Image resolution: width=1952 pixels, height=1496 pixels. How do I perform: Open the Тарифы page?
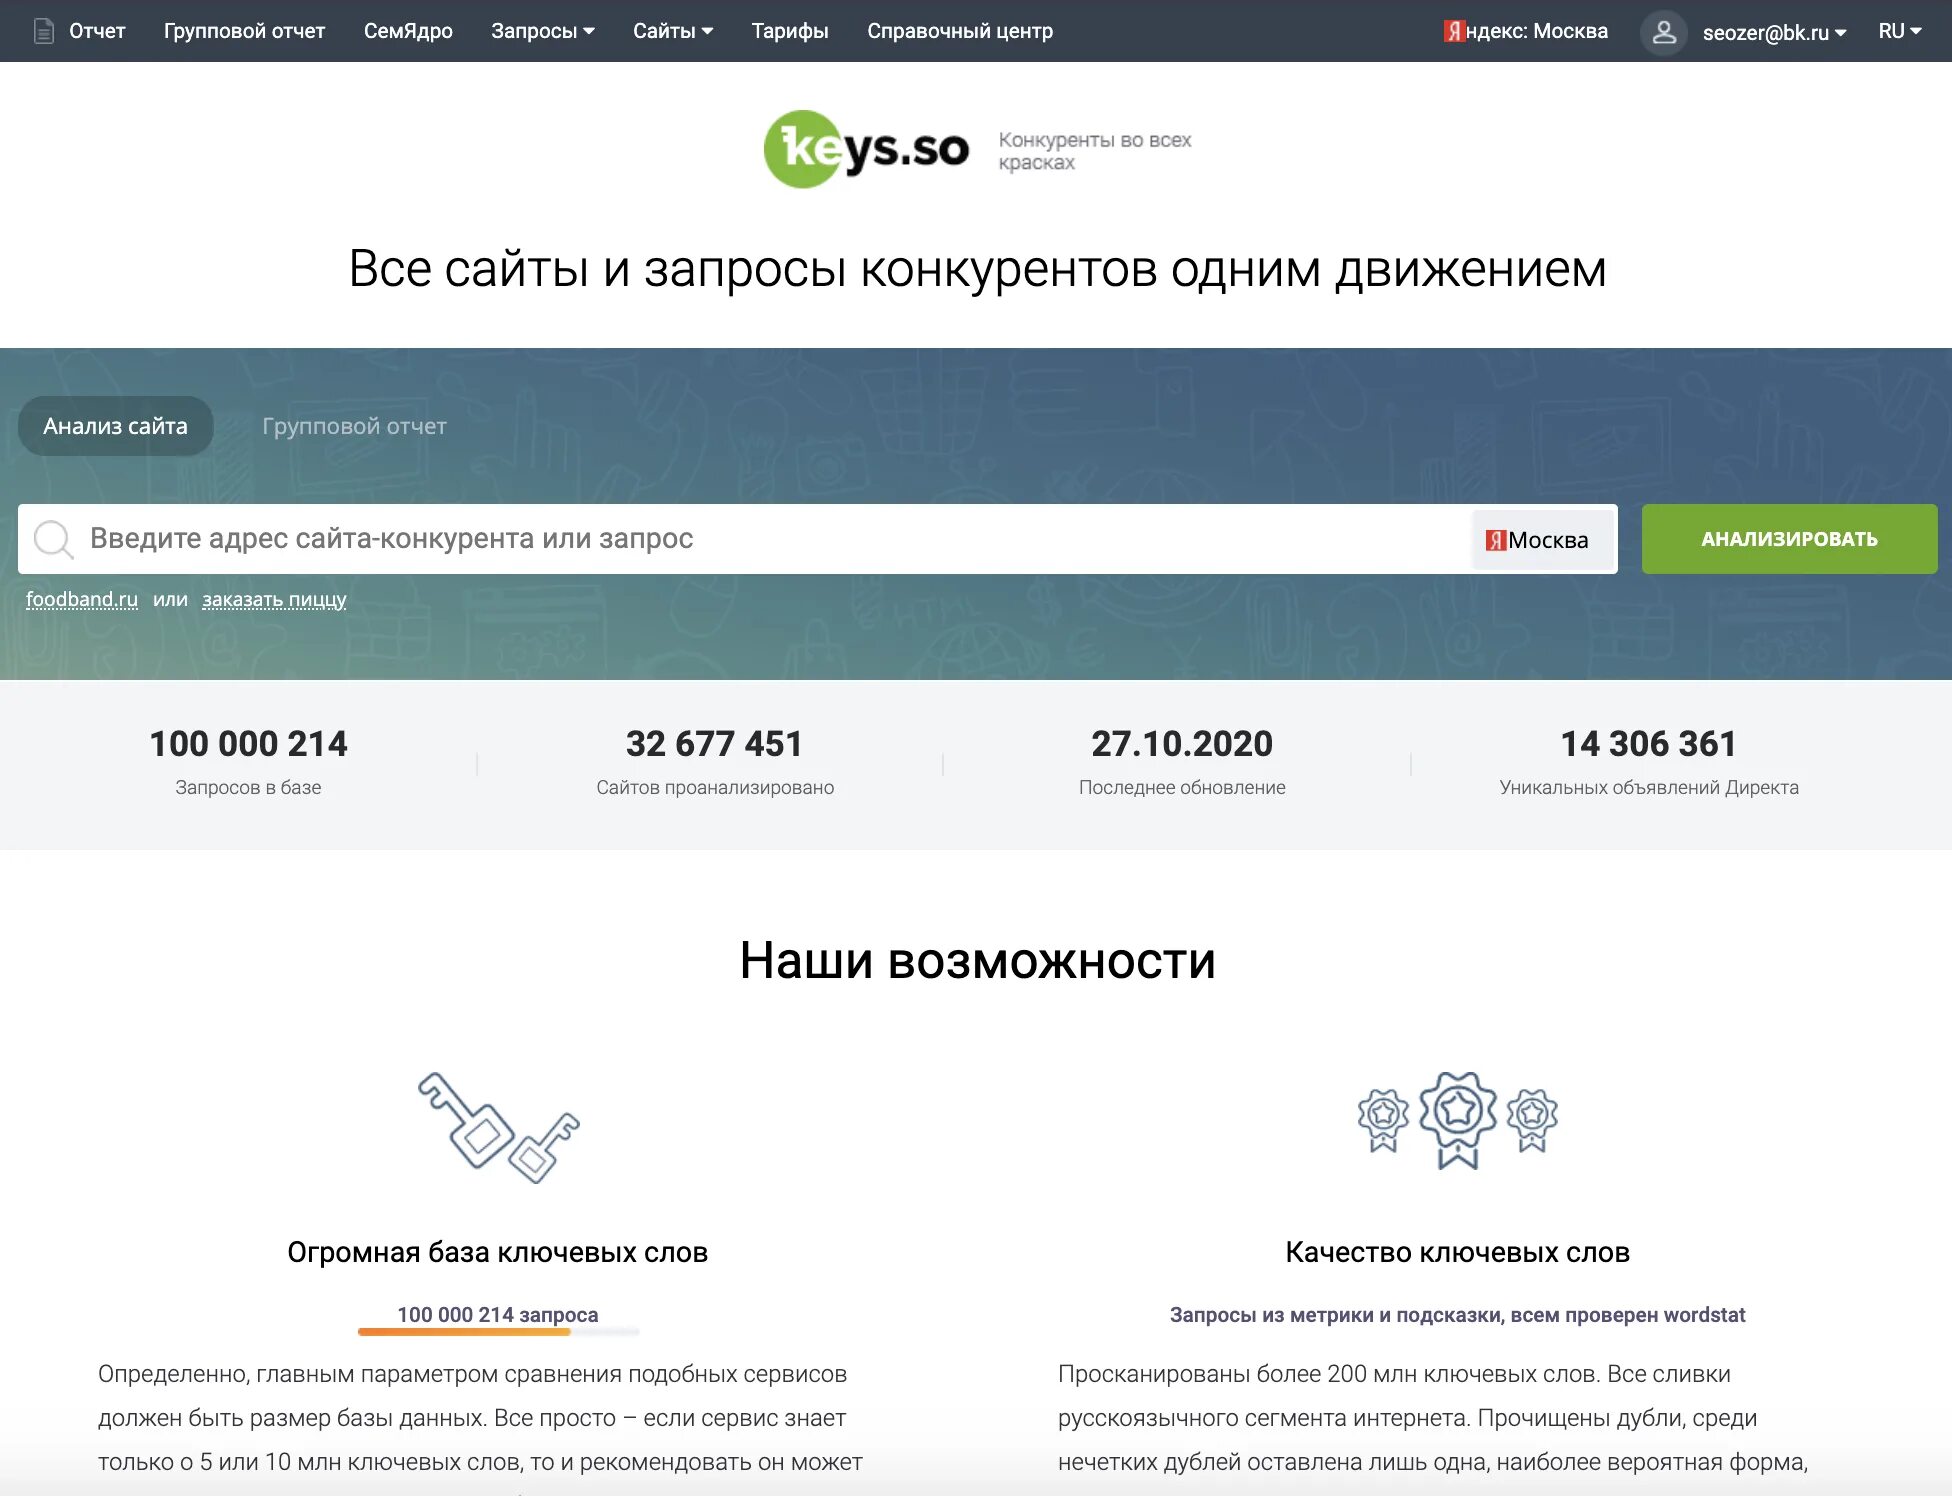point(790,31)
